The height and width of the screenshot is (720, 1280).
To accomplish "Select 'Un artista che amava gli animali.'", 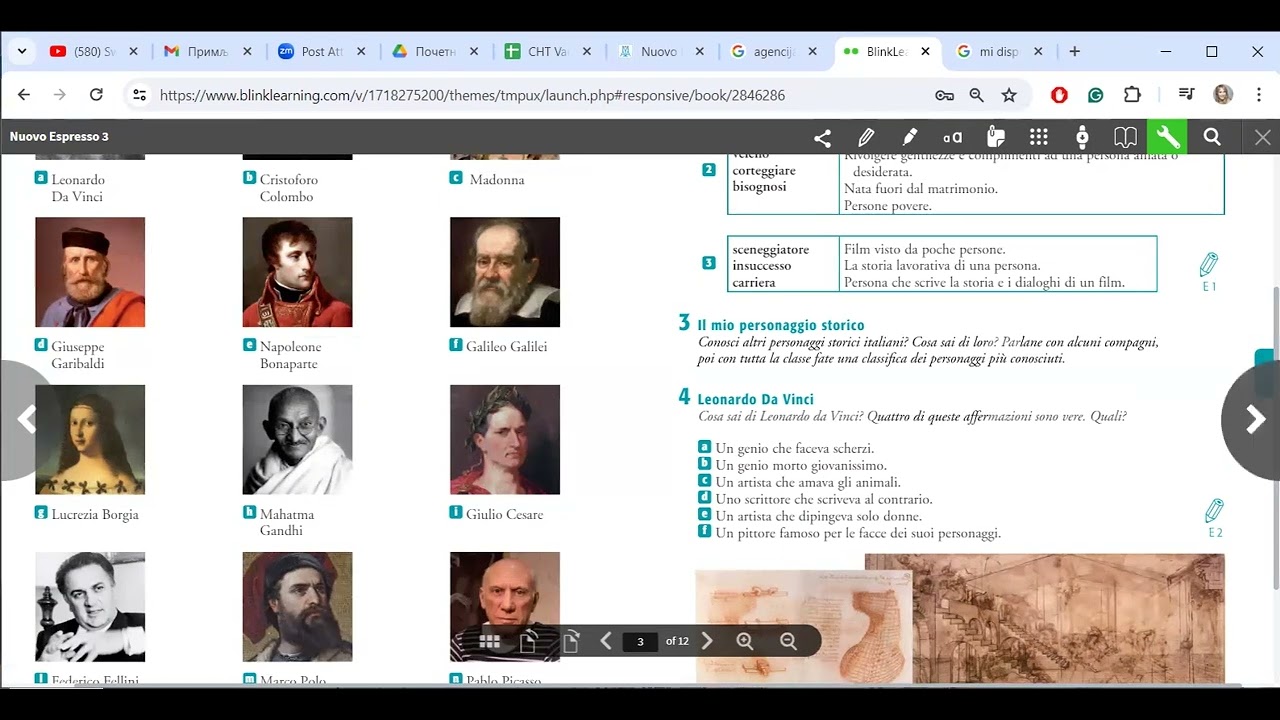I will click(808, 482).
